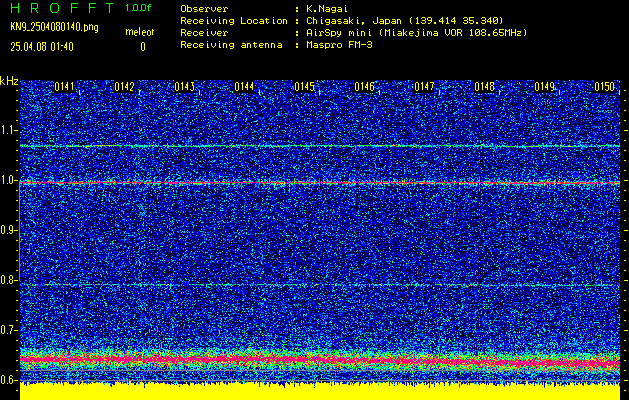Click the observer name K.Nagai
629x400 pixels.
(x=327, y=9)
